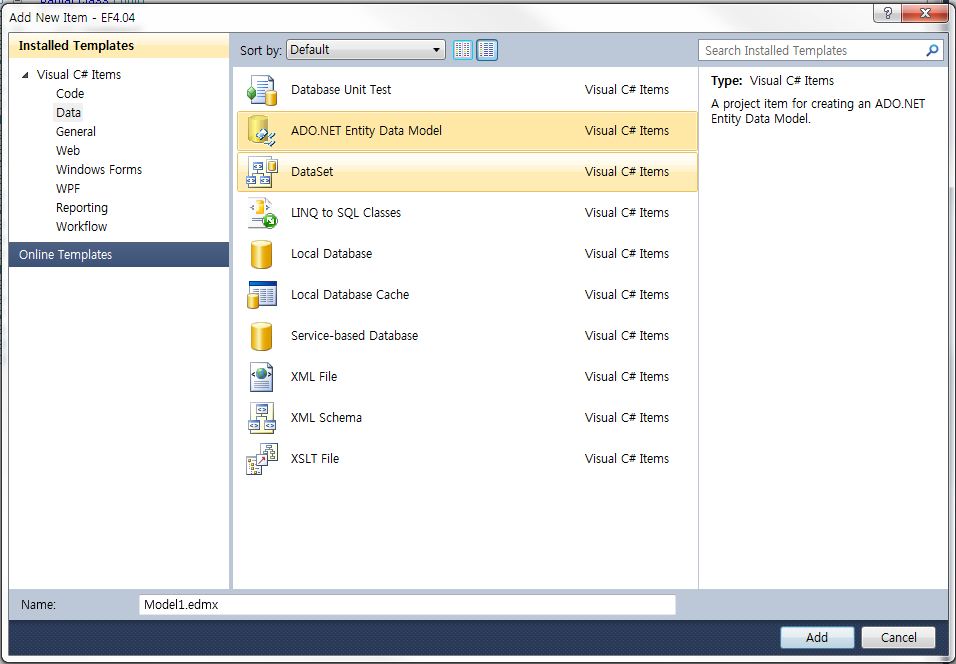The width and height of the screenshot is (956, 664).
Task: Click the Local Database cylinder icon
Action: pos(262,254)
